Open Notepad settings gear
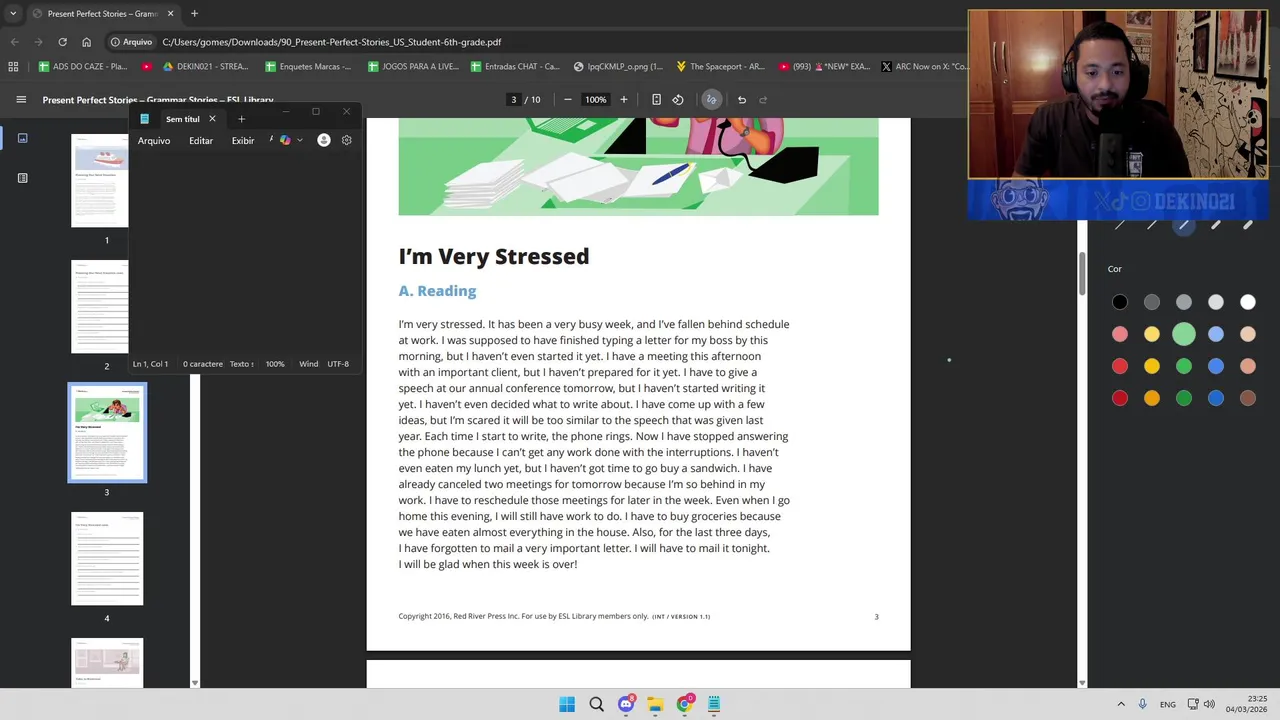Viewport: 1280px width, 720px height. tap(347, 140)
